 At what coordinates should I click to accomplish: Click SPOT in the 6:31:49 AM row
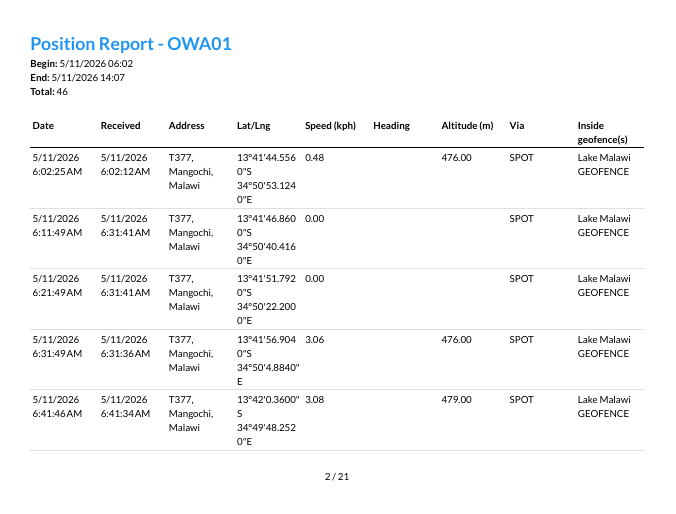pyautogui.click(x=521, y=339)
